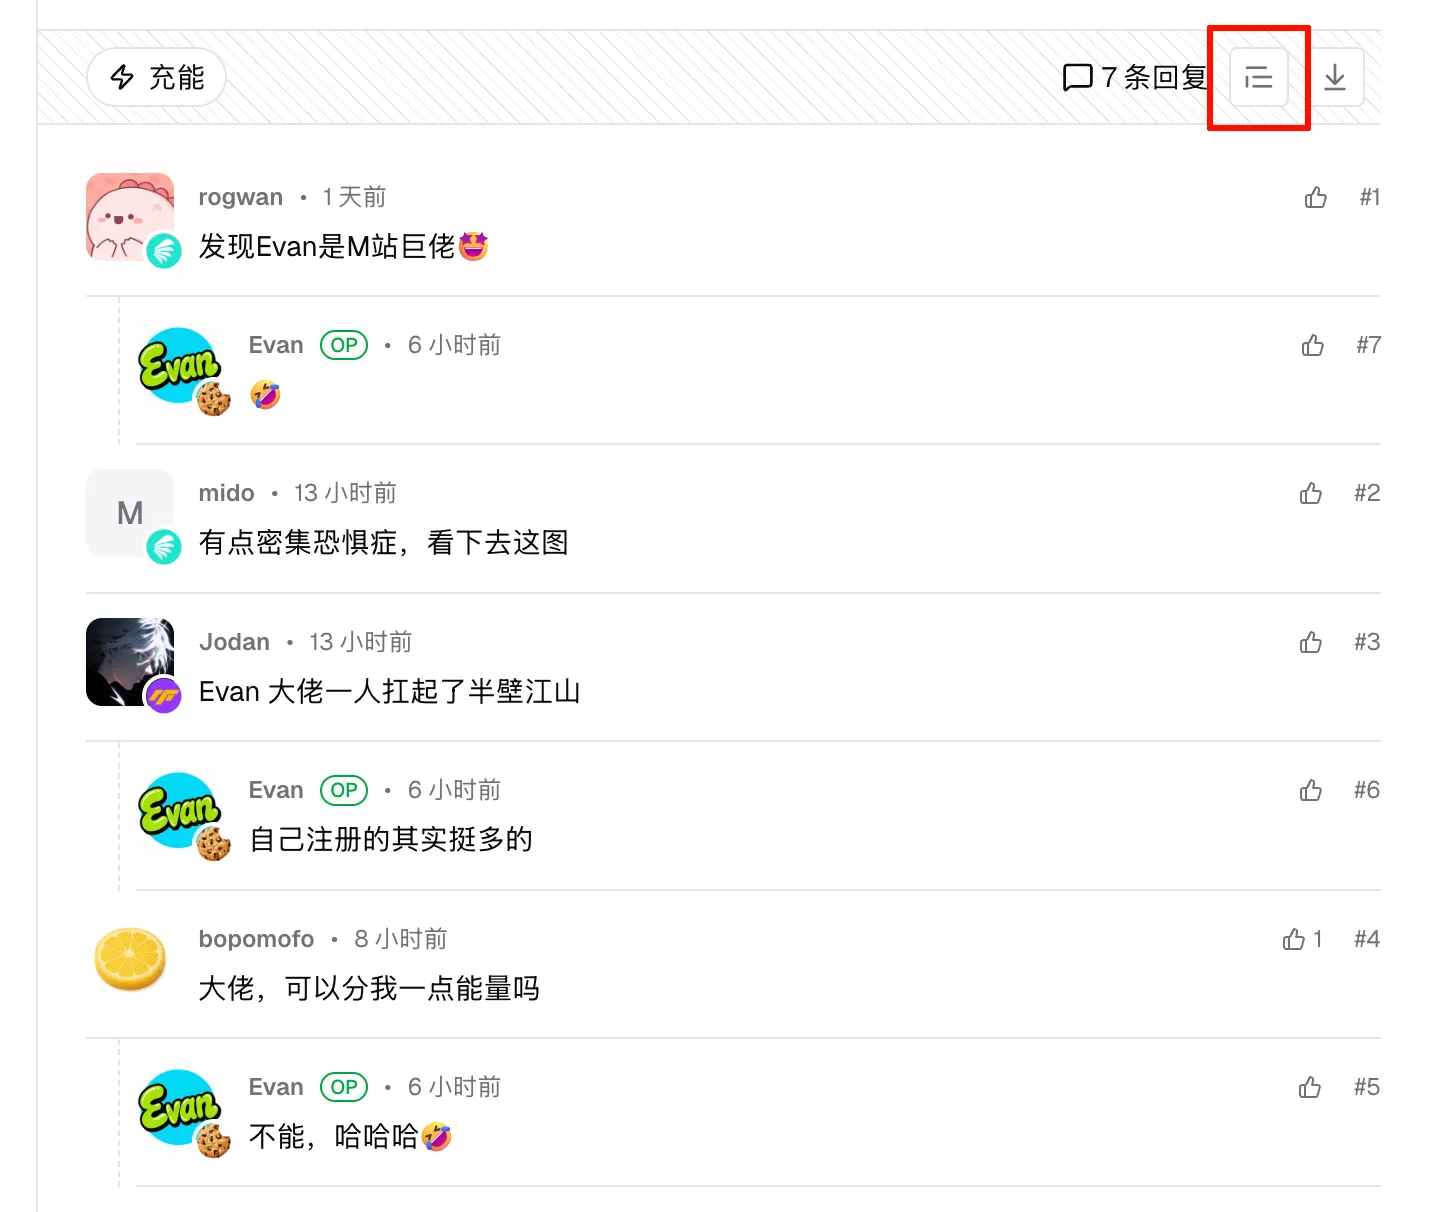Screen dimensions: 1444x1212
Task: Open rogwan's user profile link
Action: pyautogui.click(x=241, y=197)
